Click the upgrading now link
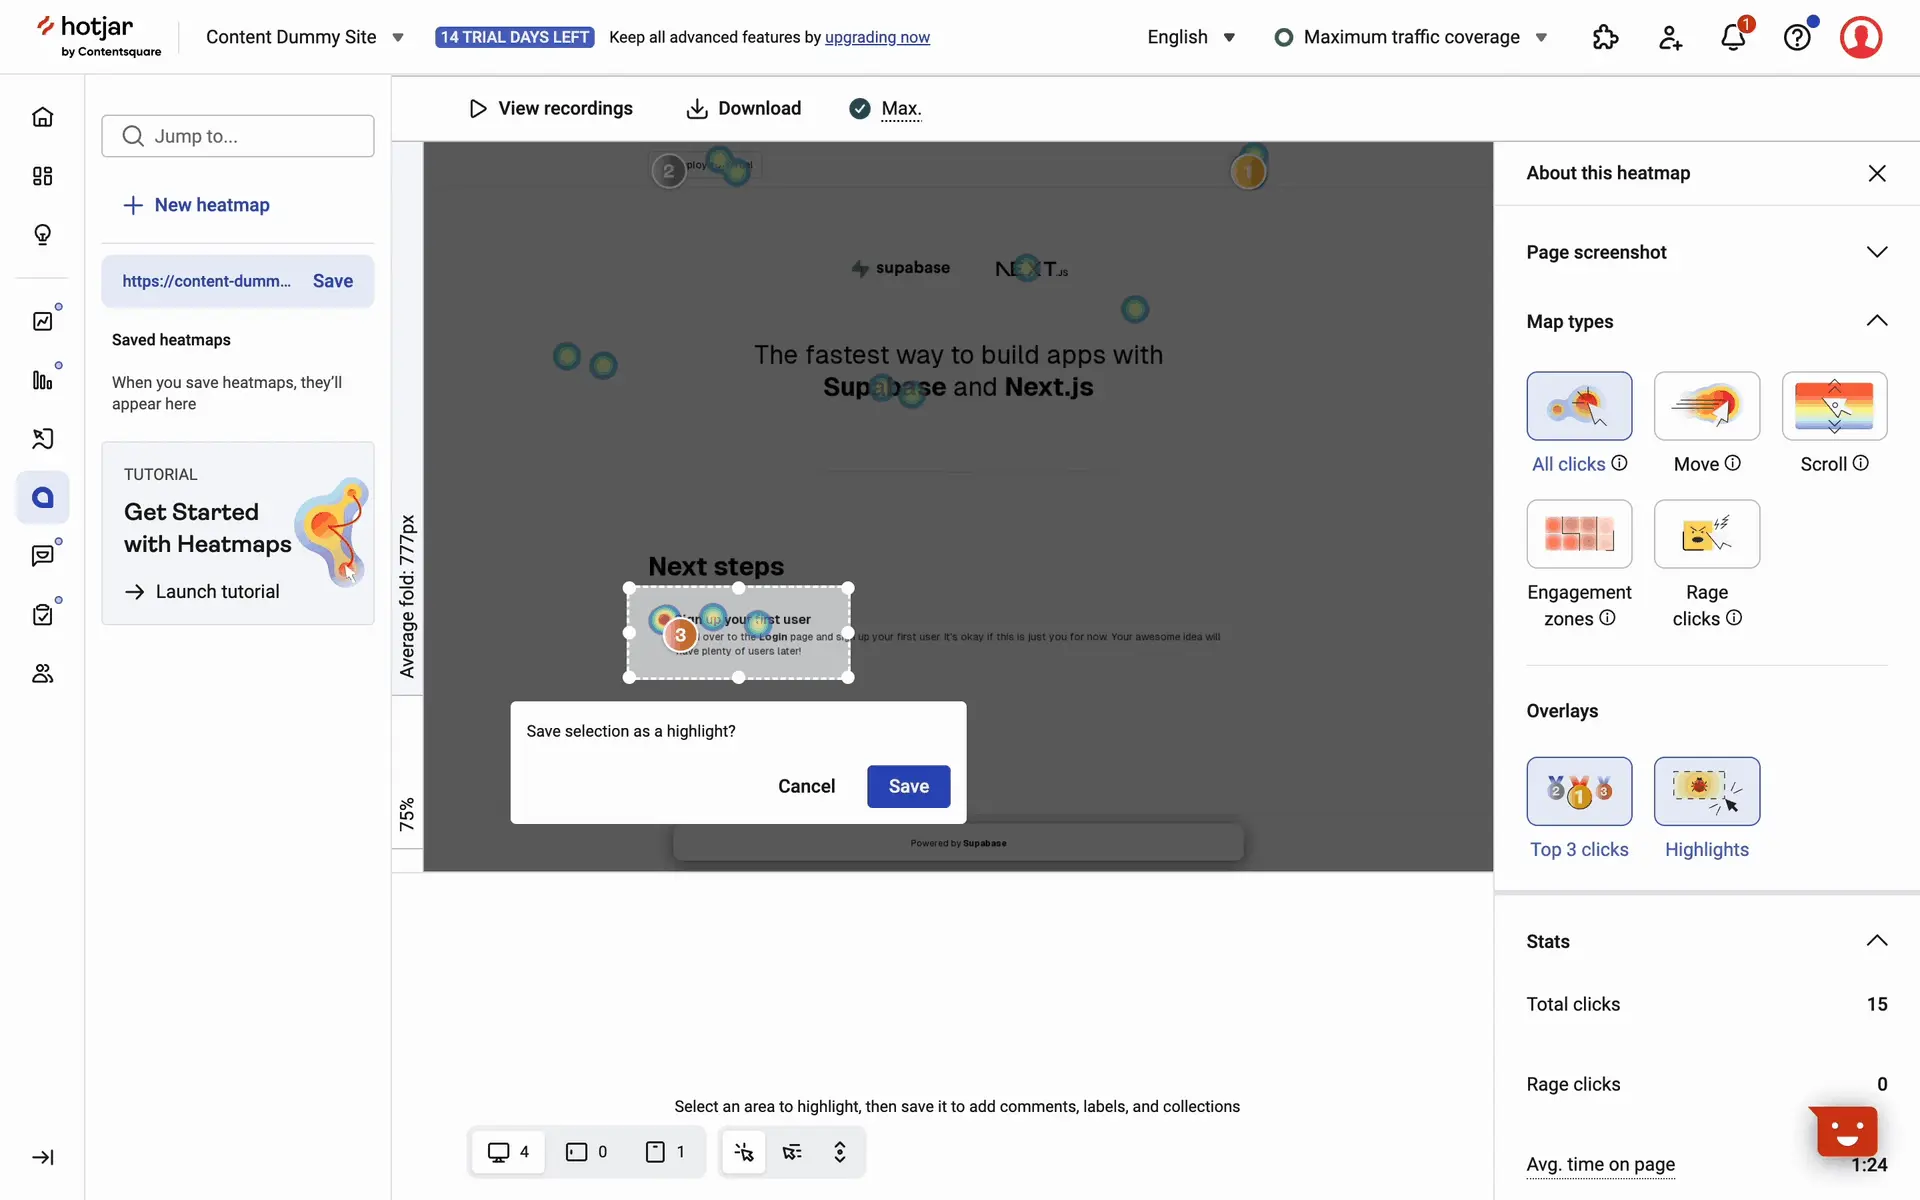Viewport: 1920px width, 1200px height. pos(877,37)
